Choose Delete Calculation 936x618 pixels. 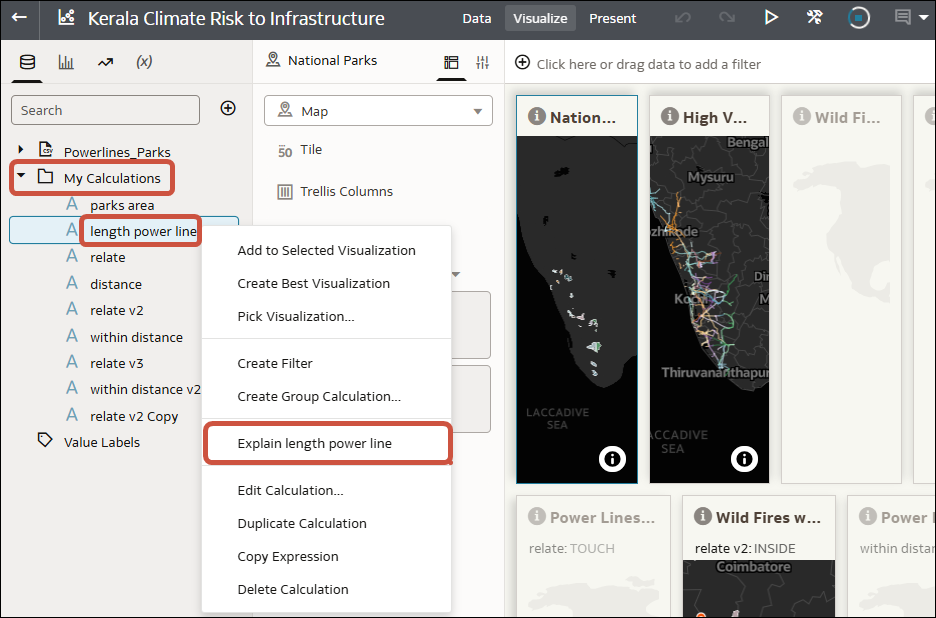coord(327,589)
